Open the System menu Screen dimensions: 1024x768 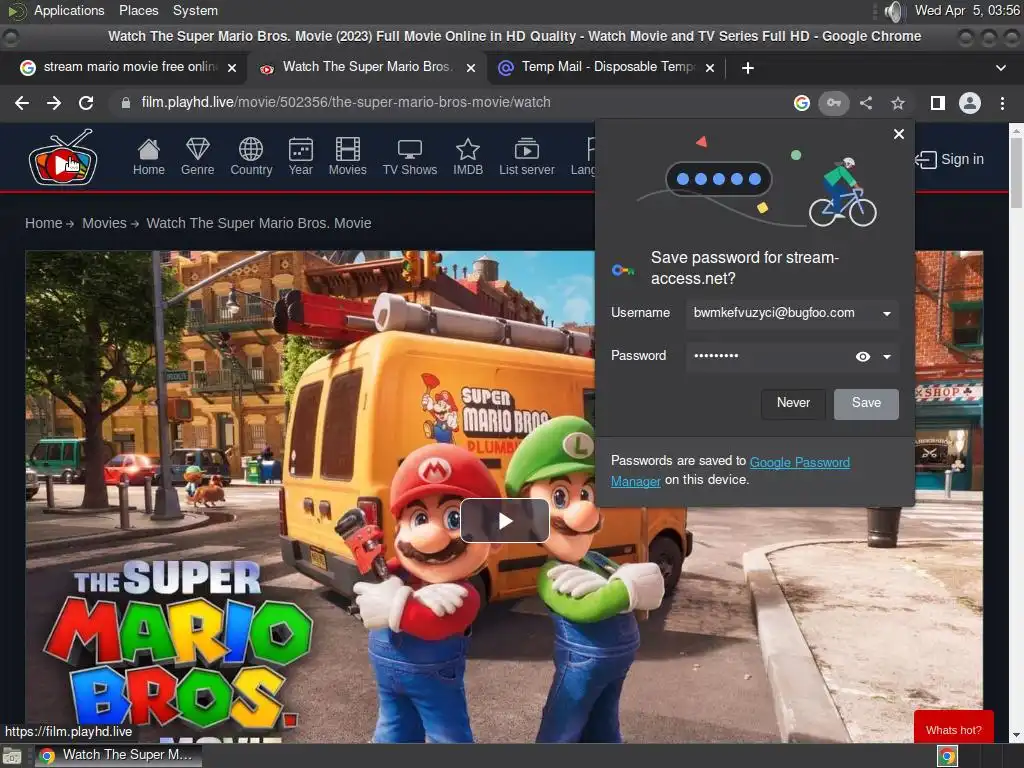pos(195,10)
